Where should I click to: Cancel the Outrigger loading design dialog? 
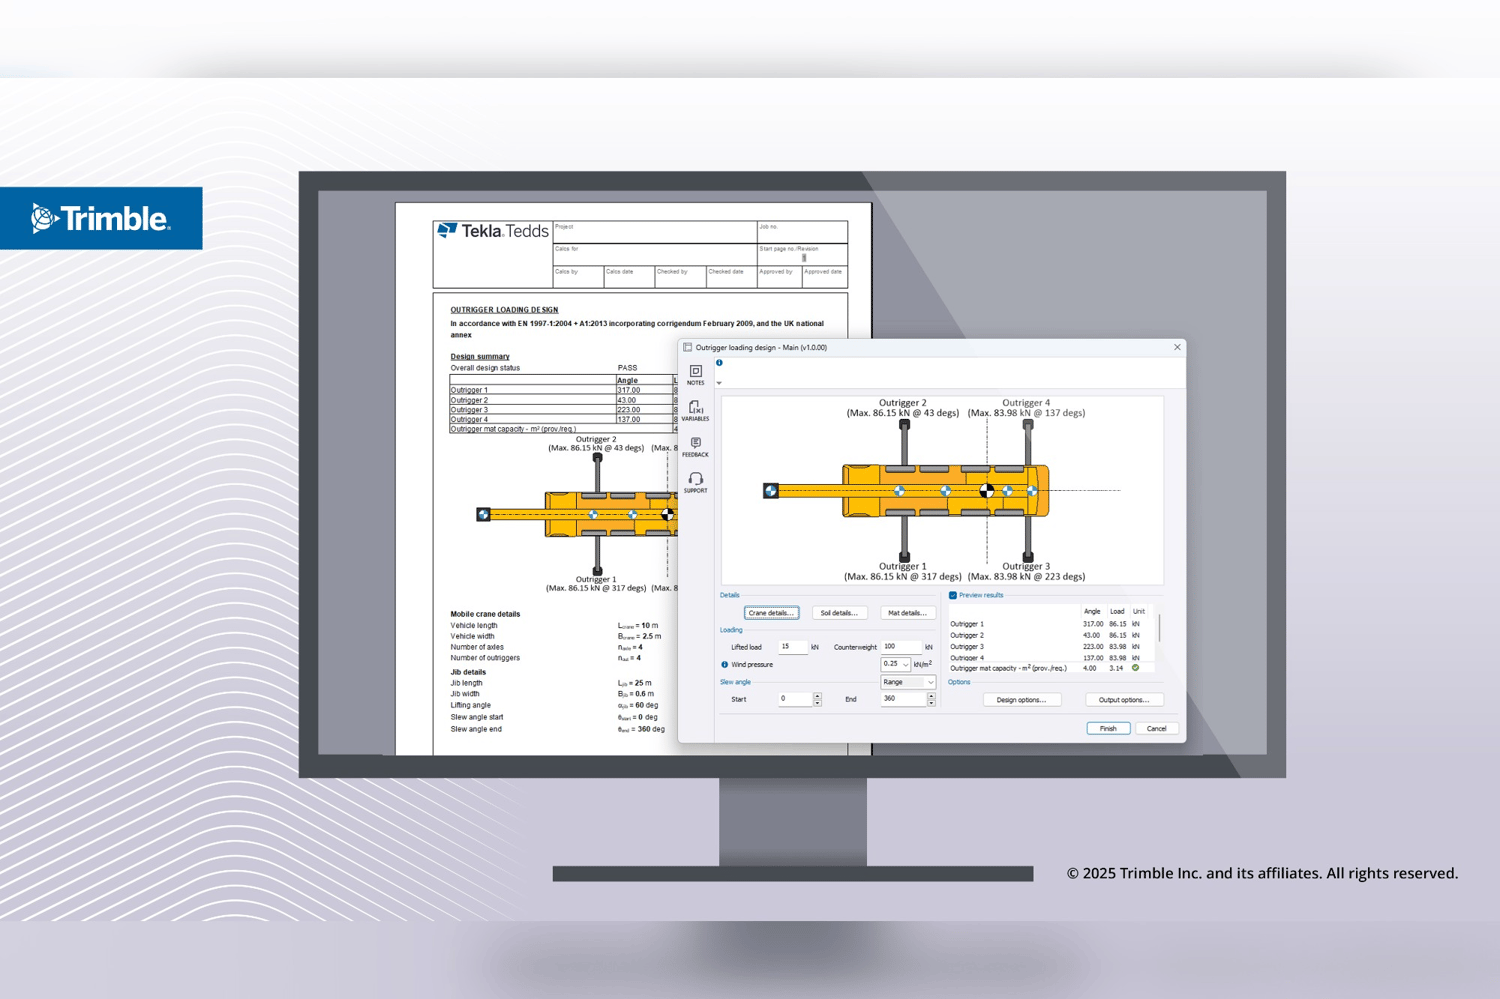(1156, 729)
